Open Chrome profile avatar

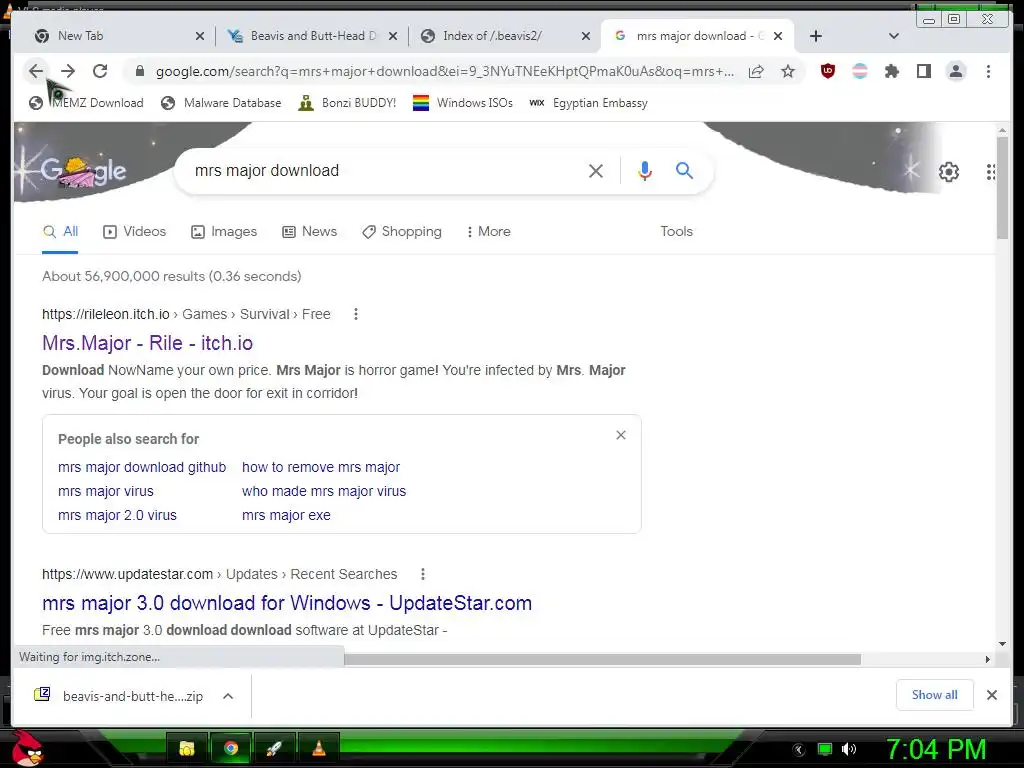pyautogui.click(x=955, y=71)
